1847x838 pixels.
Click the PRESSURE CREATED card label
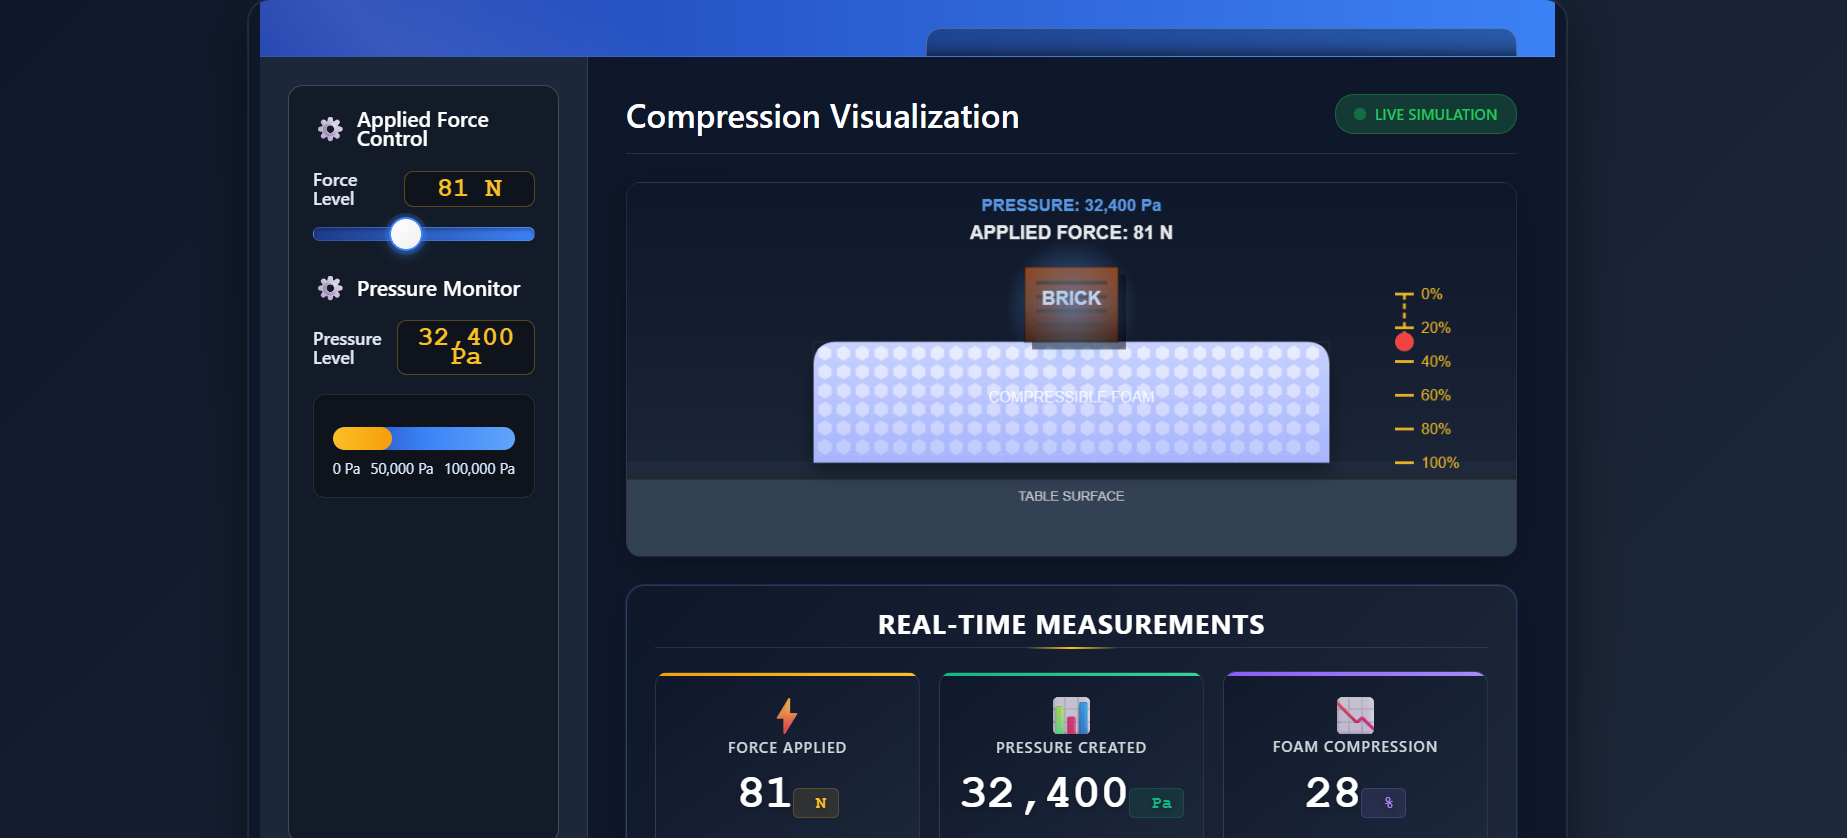tap(1071, 748)
